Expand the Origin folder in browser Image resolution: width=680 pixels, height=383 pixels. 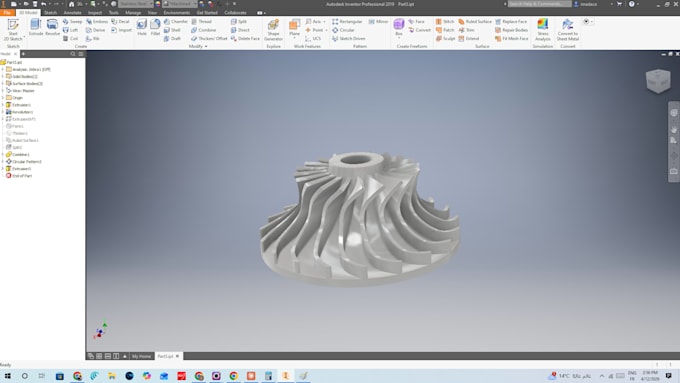[3, 98]
